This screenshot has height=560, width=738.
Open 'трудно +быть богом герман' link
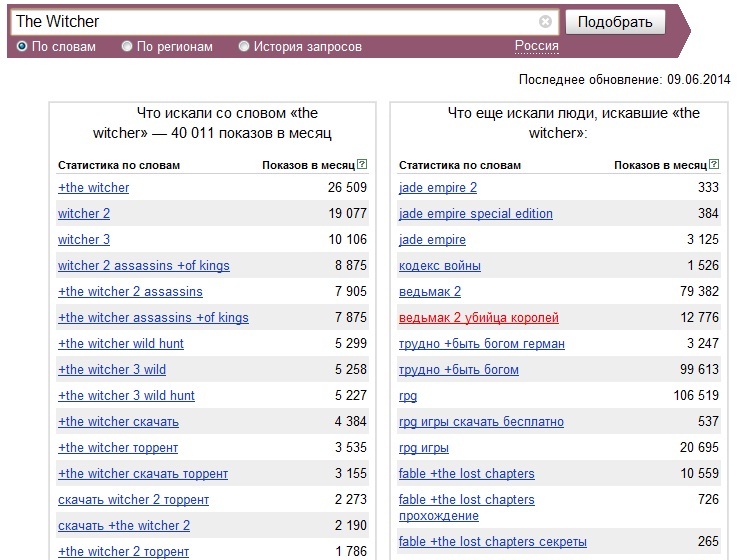click(x=481, y=344)
